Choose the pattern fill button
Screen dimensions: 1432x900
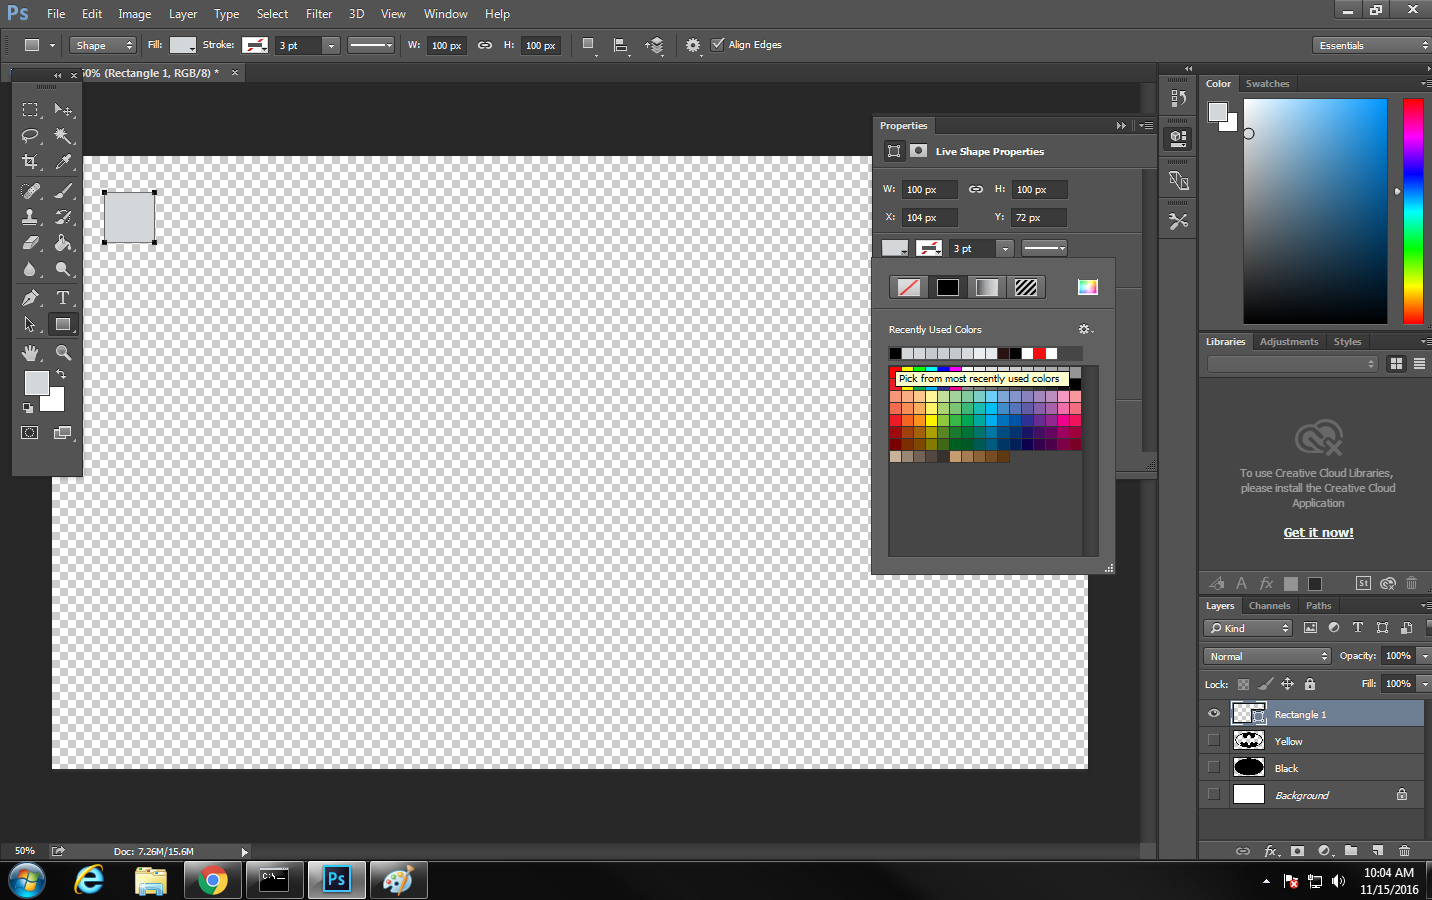(x=1026, y=287)
